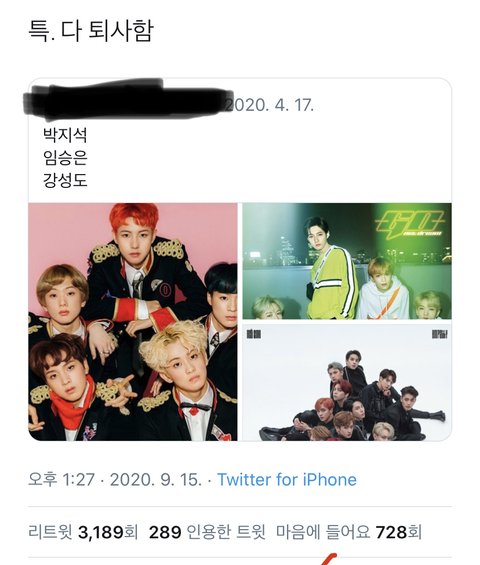
Task: Open the quoted tweet date 2020. 4. 17.
Action: (x=270, y=105)
